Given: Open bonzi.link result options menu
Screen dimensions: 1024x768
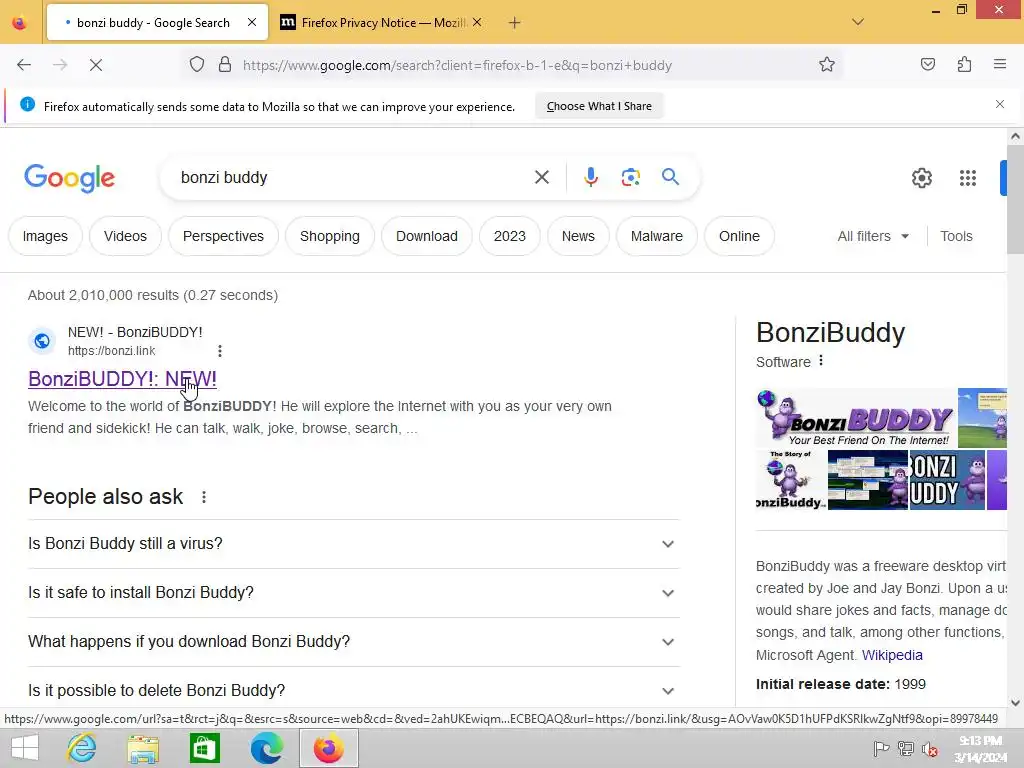Looking at the screenshot, I should click(x=220, y=351).
